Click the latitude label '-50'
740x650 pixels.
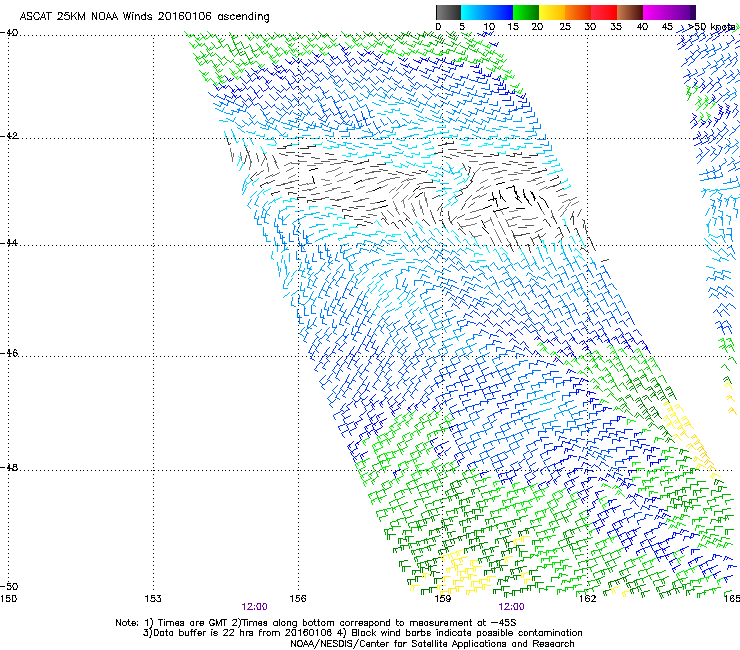(9, 586)
